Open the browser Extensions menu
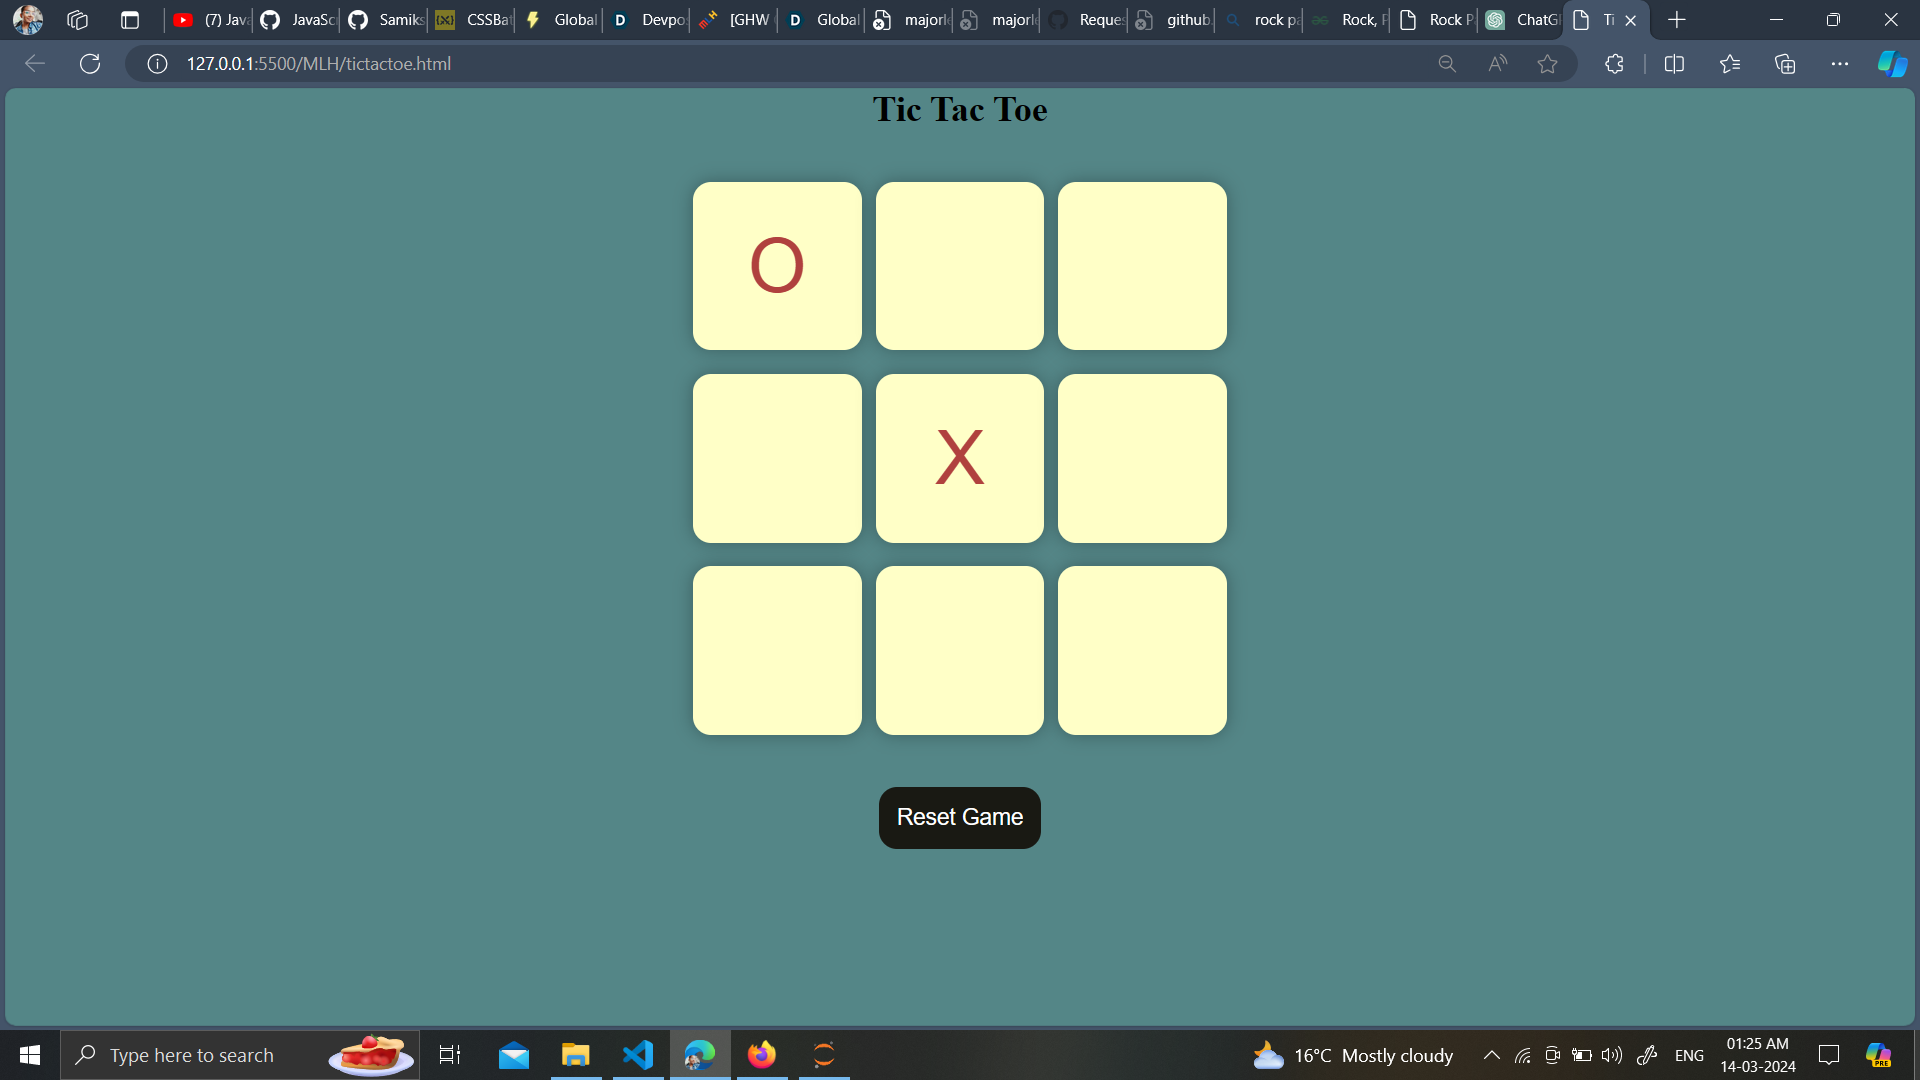This screenshot has height=1080, width=1920. tap(1614, 63)
